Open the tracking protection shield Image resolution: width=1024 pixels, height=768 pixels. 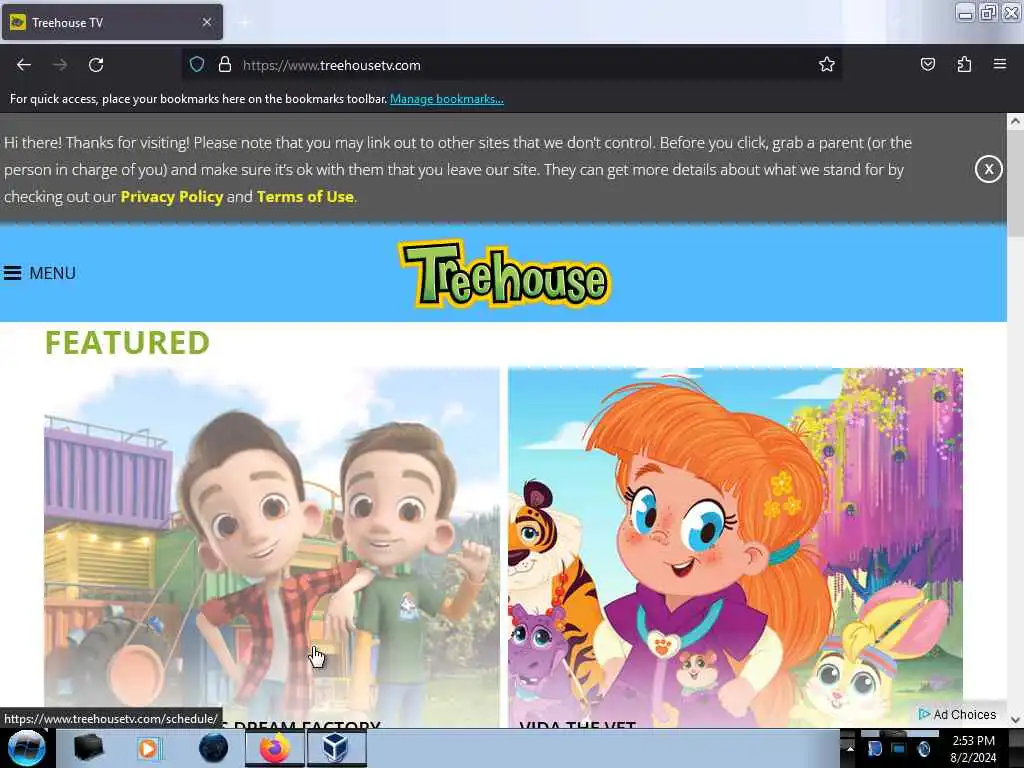(x=197, y=64)
